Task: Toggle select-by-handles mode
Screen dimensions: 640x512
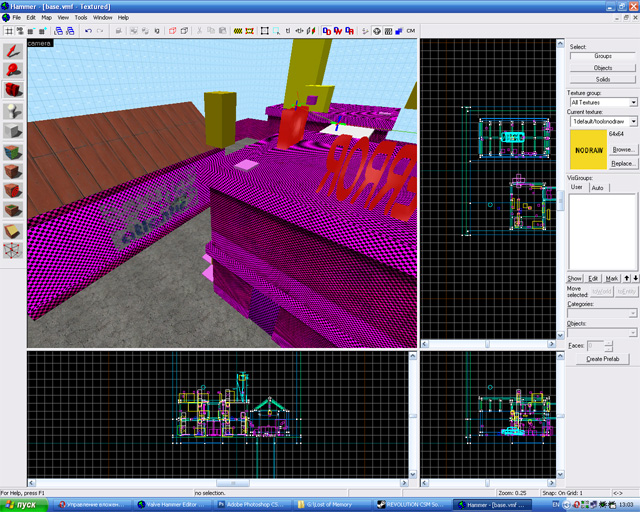Action: [x=265, y=31]
